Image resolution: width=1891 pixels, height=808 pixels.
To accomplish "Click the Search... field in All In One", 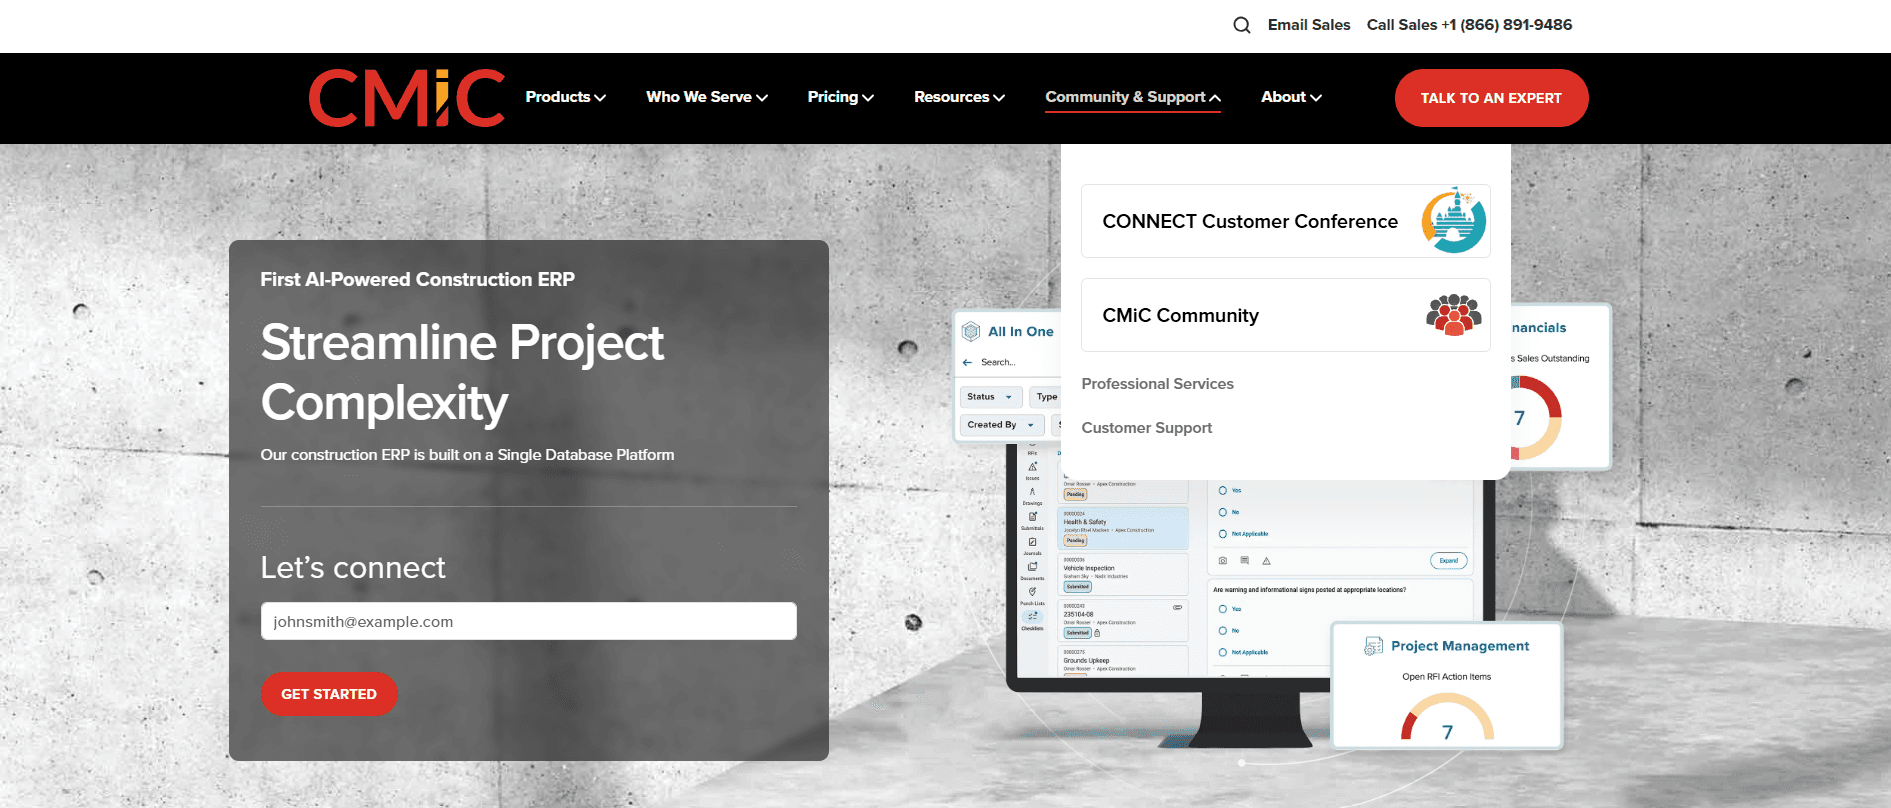I will 998,362.
